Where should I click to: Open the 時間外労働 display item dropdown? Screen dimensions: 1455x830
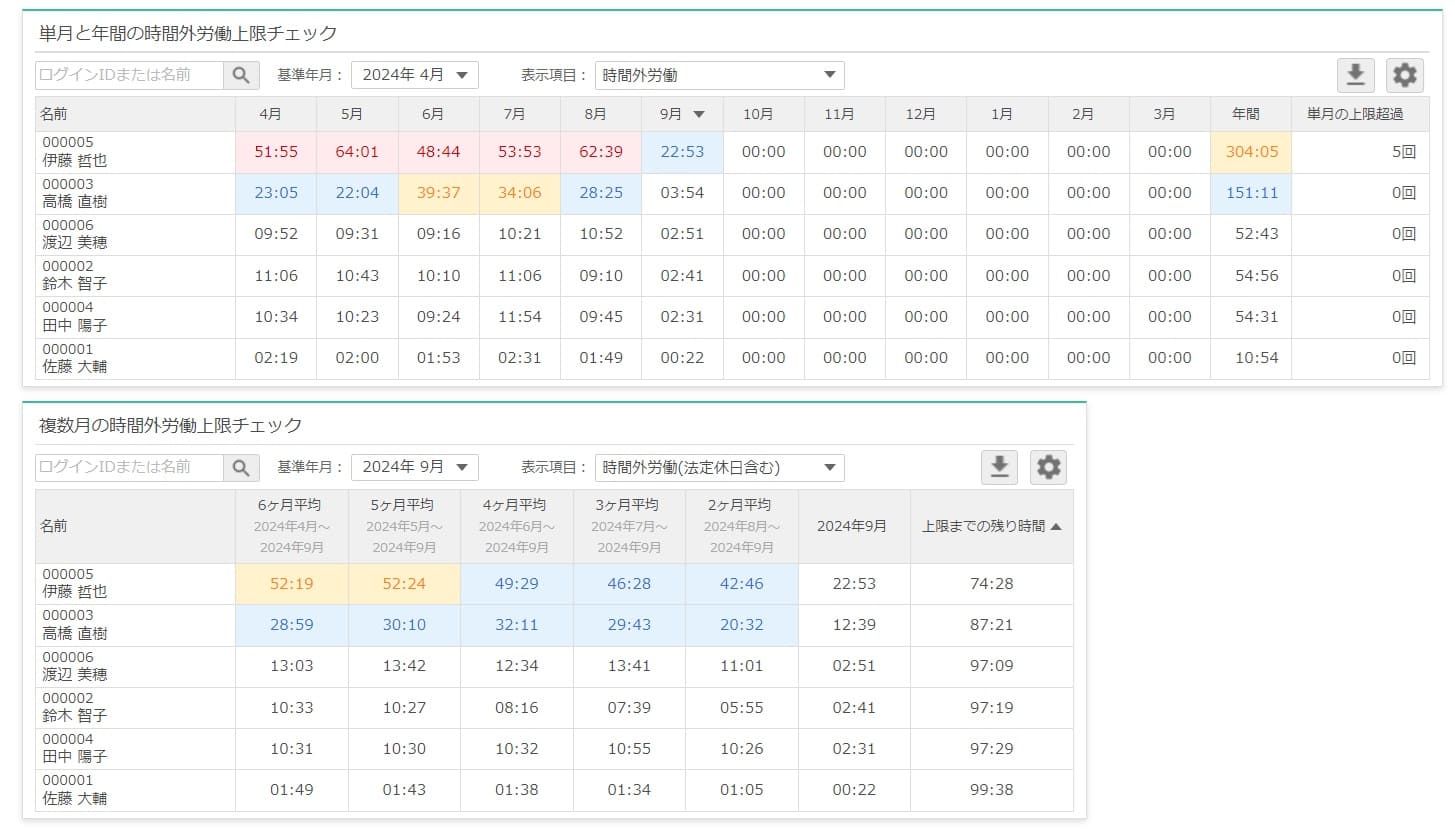click(719, 75)
